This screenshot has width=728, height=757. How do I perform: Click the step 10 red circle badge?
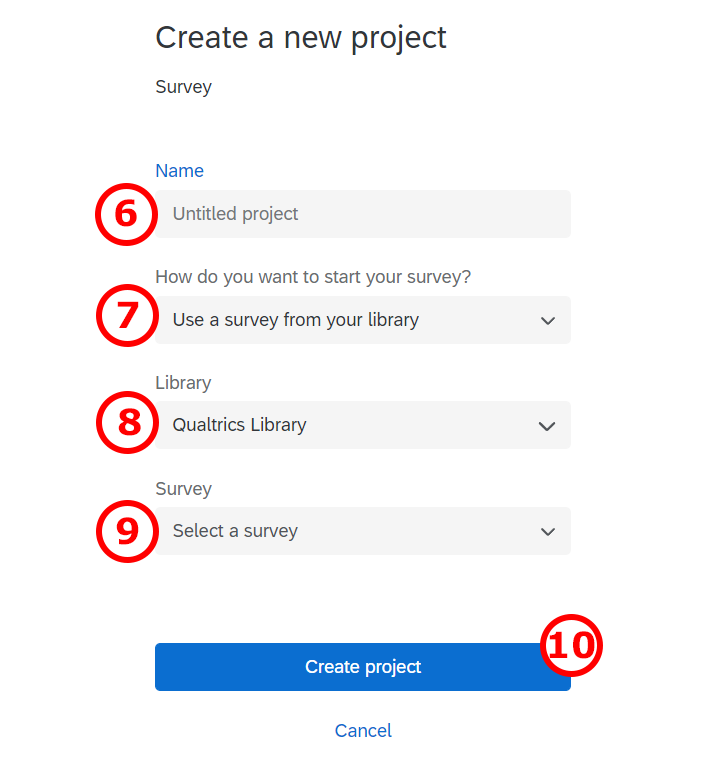(570, 645)
